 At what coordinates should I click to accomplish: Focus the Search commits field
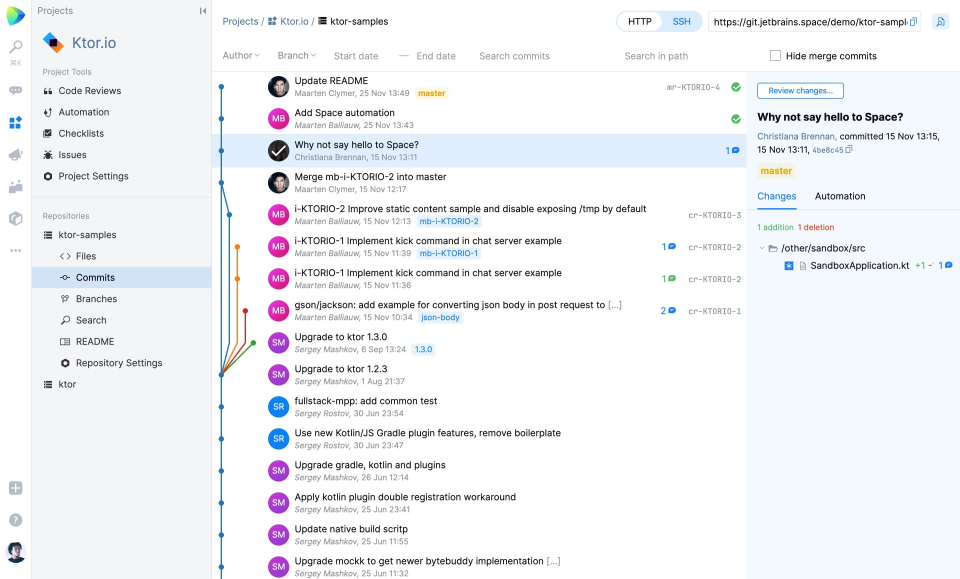tap(514, 56)
